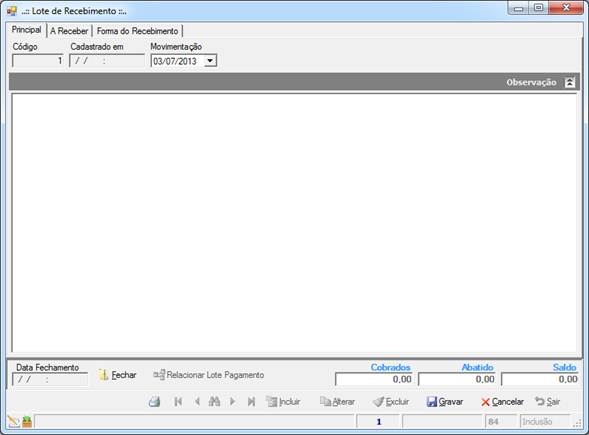Click the Cobrados label link
This screenshot has width=589, height=435.
coord(391,367)
